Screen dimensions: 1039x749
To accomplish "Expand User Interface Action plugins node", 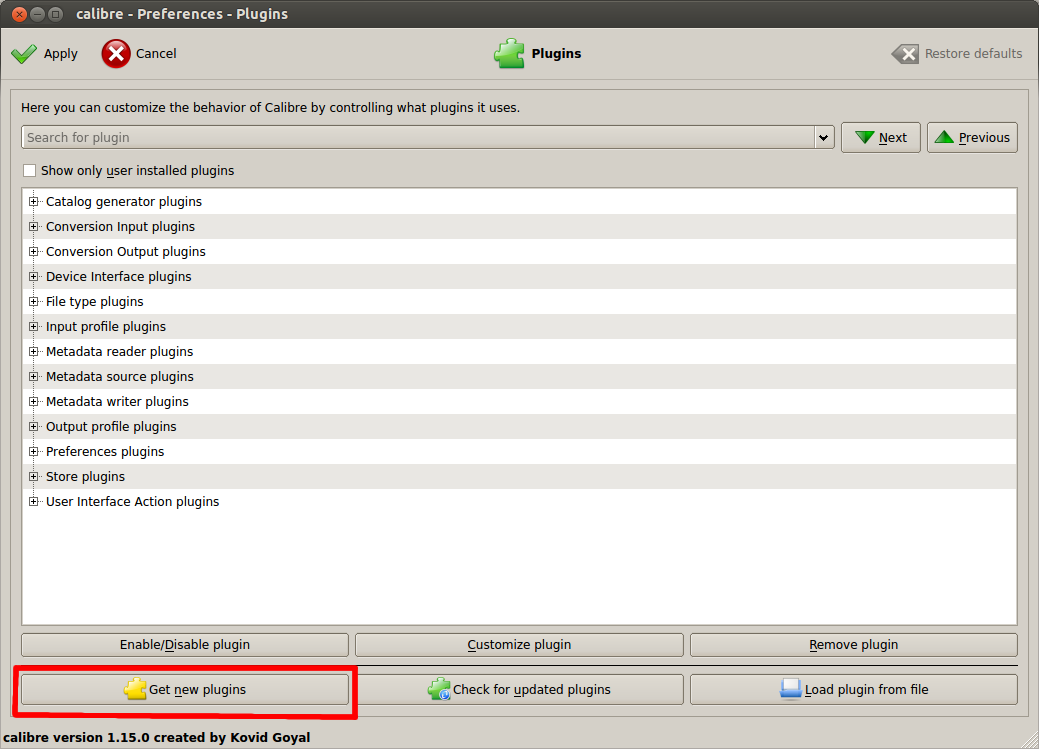I will point(33,502).
